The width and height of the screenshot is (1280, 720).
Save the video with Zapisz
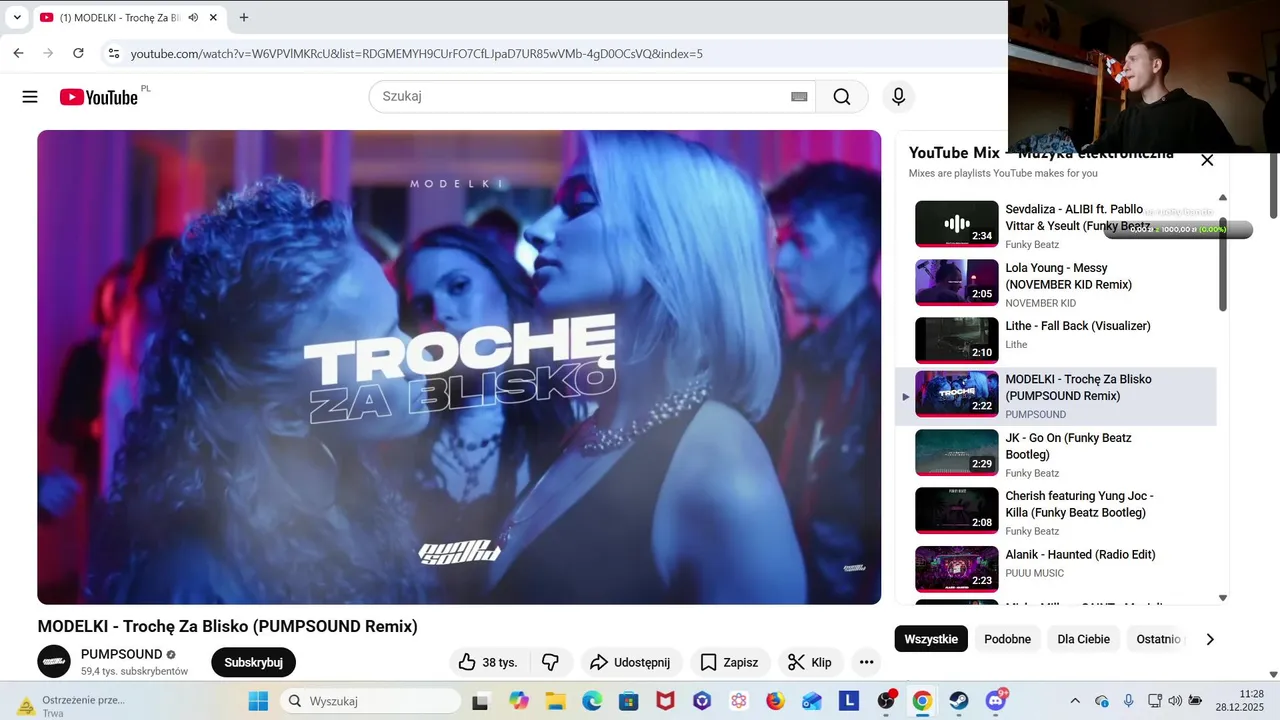tap(729, 662)
